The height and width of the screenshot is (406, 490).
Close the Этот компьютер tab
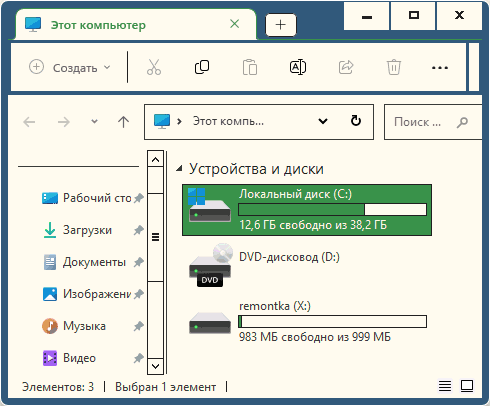[x=235, y=24]
